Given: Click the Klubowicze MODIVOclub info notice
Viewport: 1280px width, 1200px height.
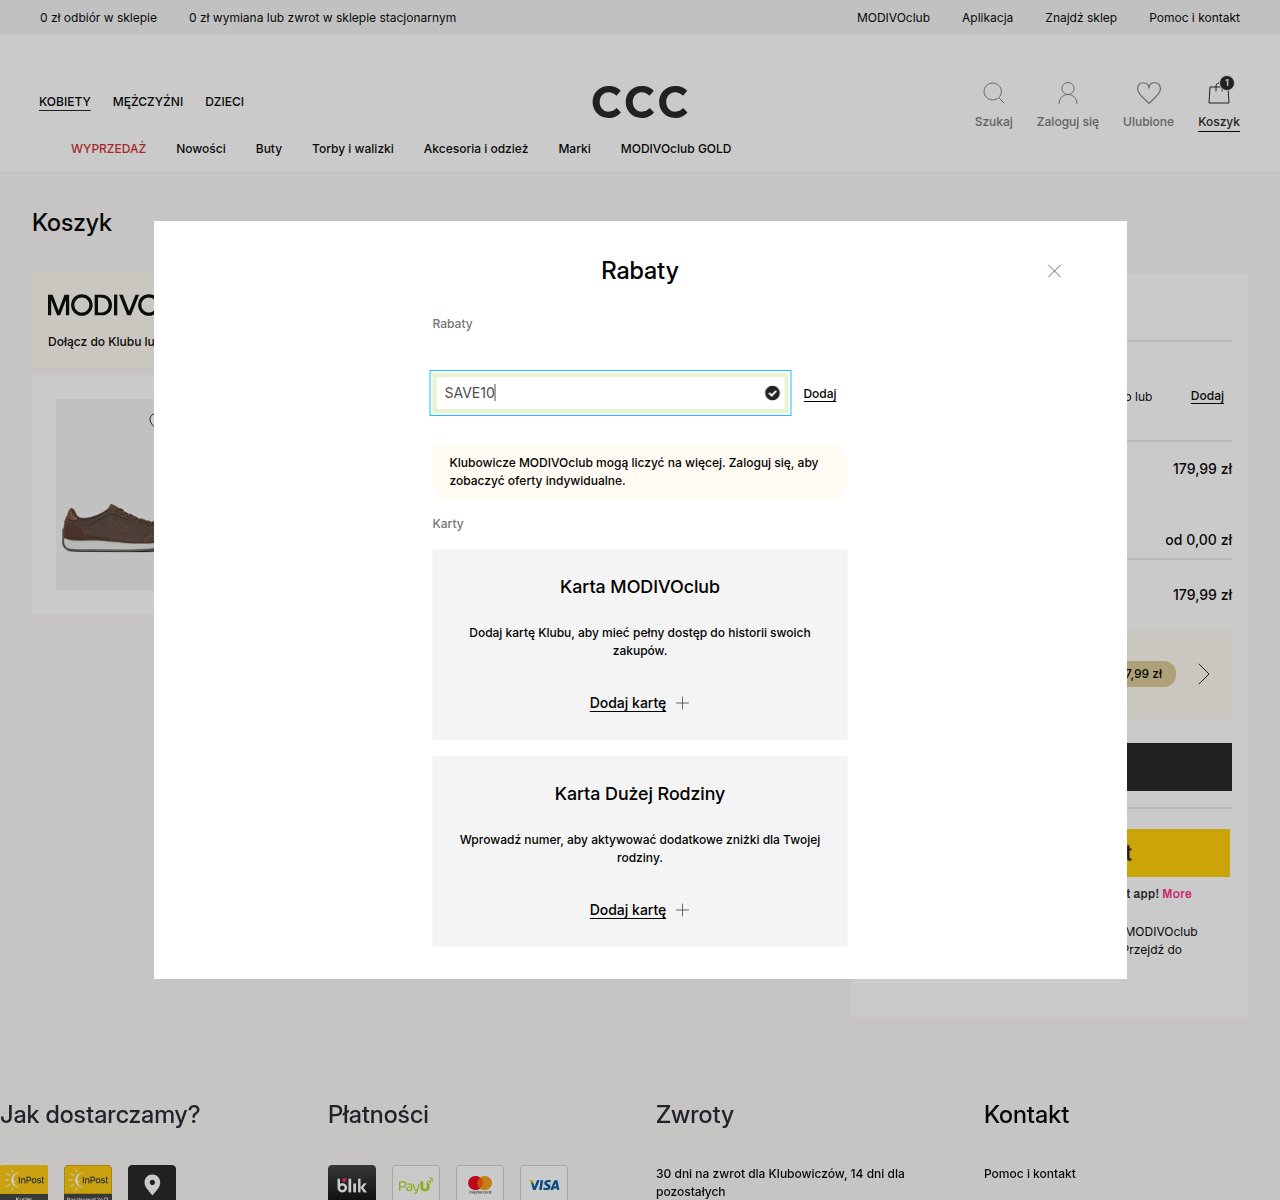Looking at the screenshot, I should [x=640, y=472].
